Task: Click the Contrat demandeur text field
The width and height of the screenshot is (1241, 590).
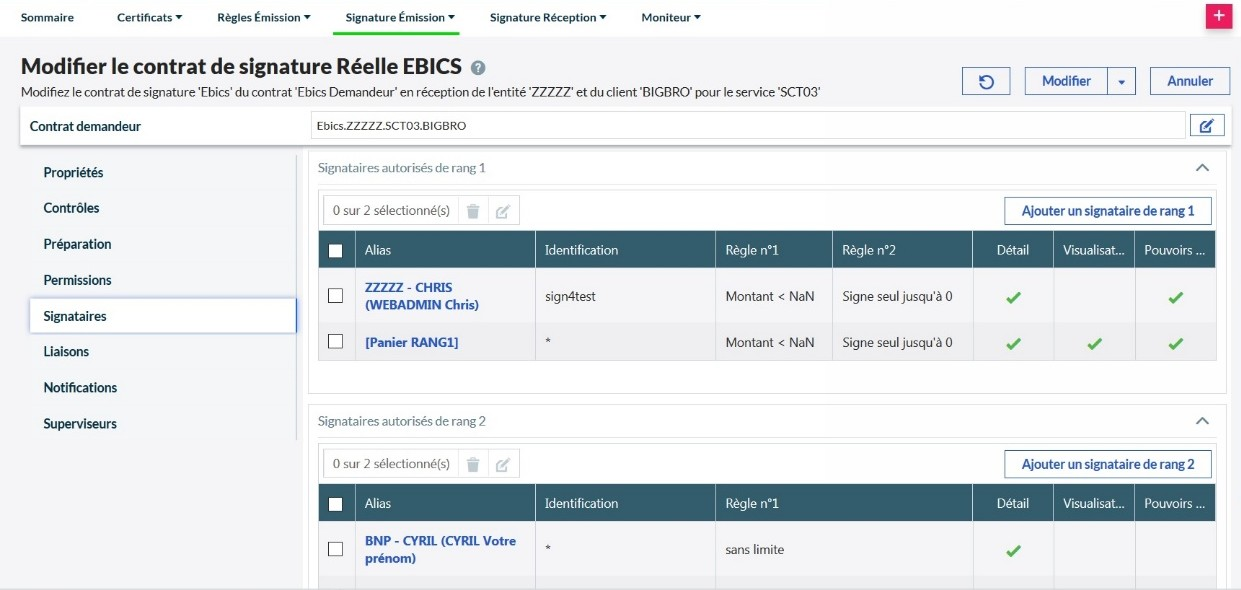Action: click(x=747, y=126)
